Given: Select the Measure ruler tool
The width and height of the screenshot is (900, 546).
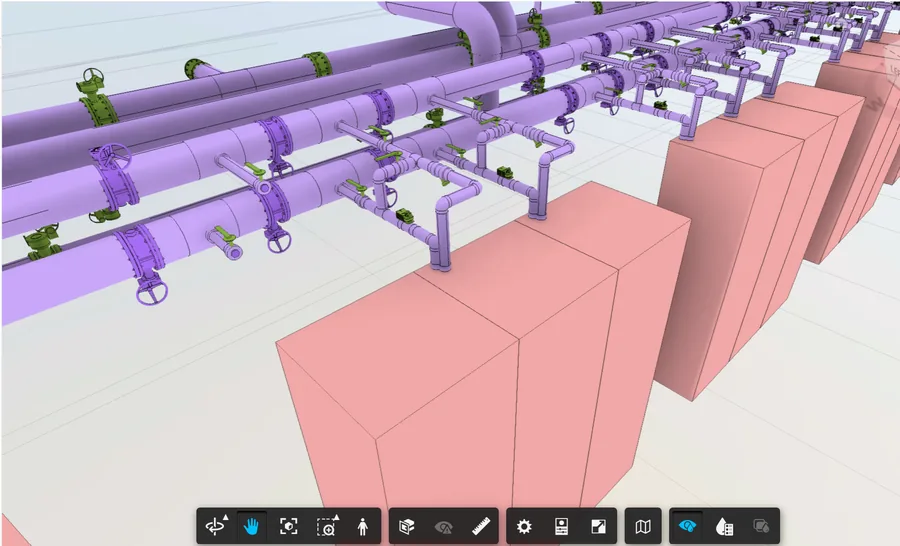Looking at the screenshot, I should 481,526.
